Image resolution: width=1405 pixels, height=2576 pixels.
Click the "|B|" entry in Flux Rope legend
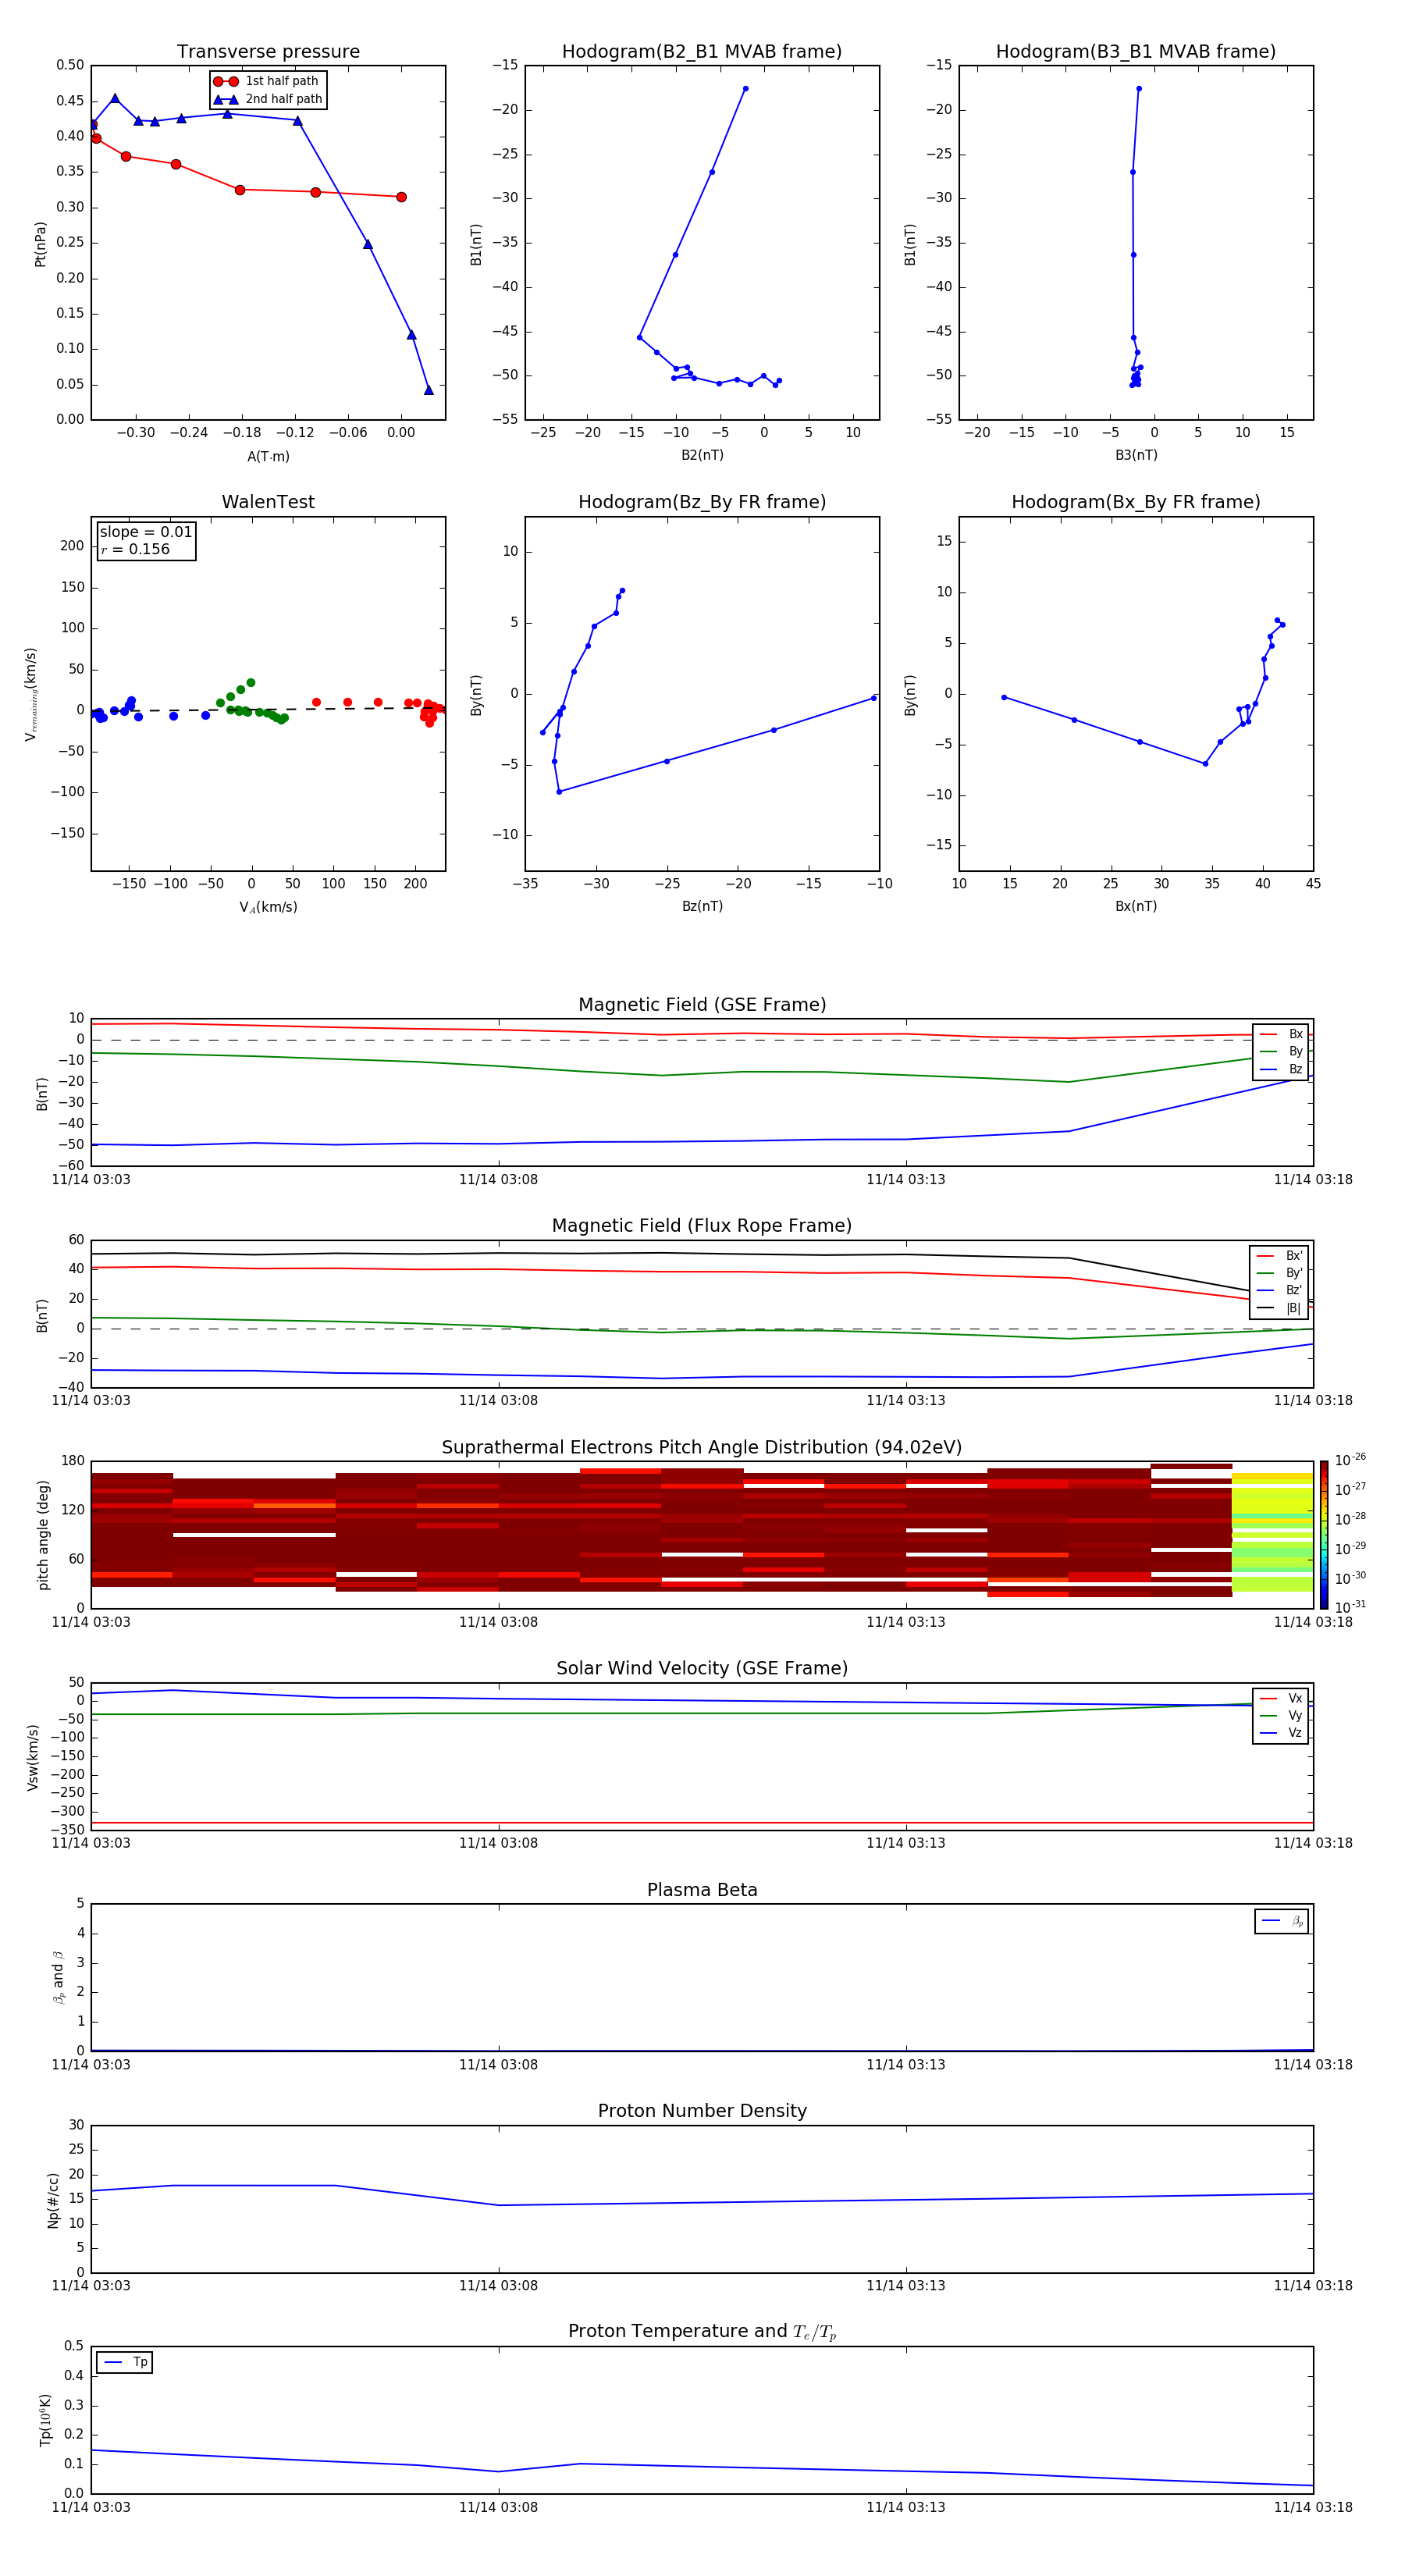[1280, 1308]
